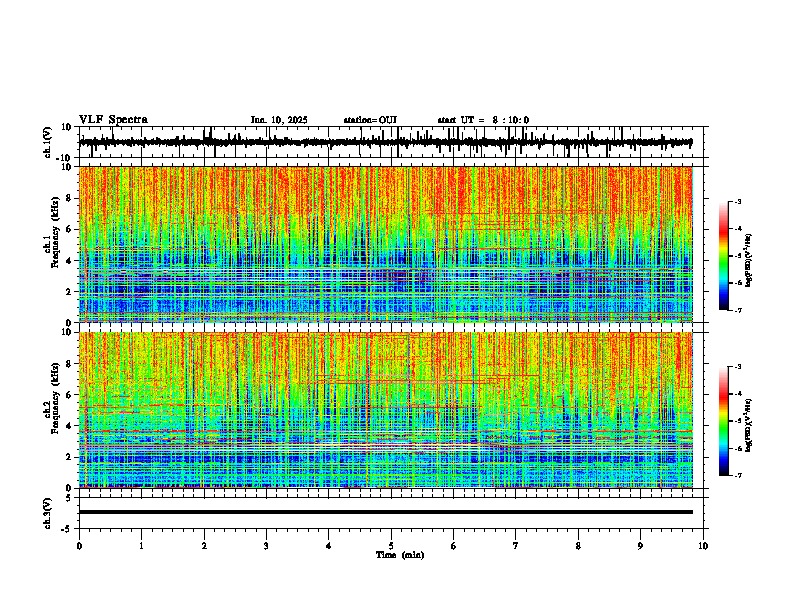Click the -3 label on upper colorbar

[x=737, y=202]
